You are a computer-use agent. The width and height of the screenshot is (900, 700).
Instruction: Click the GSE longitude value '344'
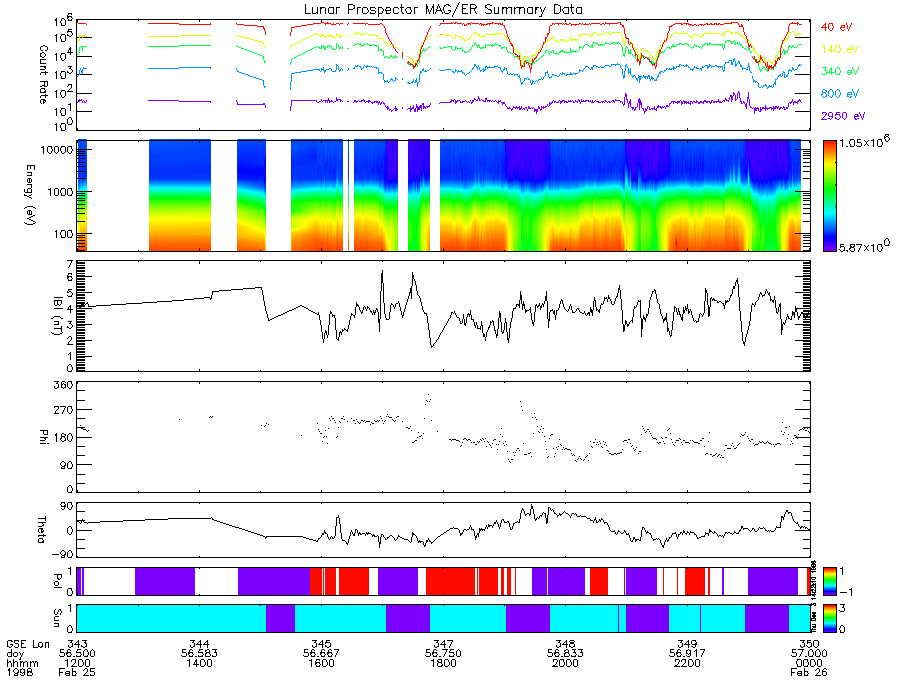[199, 644]
